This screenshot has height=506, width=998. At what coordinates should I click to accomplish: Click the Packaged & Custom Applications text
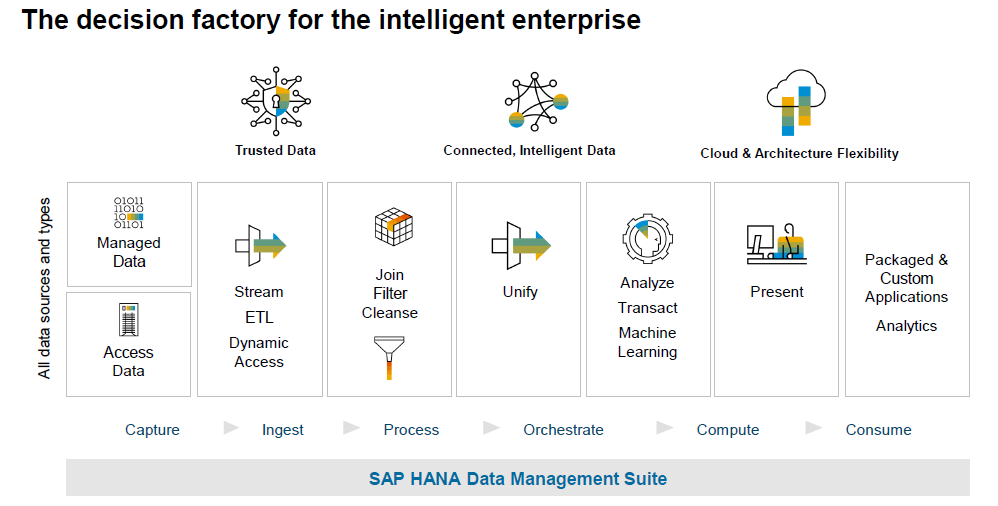click(x=906, y=278)
